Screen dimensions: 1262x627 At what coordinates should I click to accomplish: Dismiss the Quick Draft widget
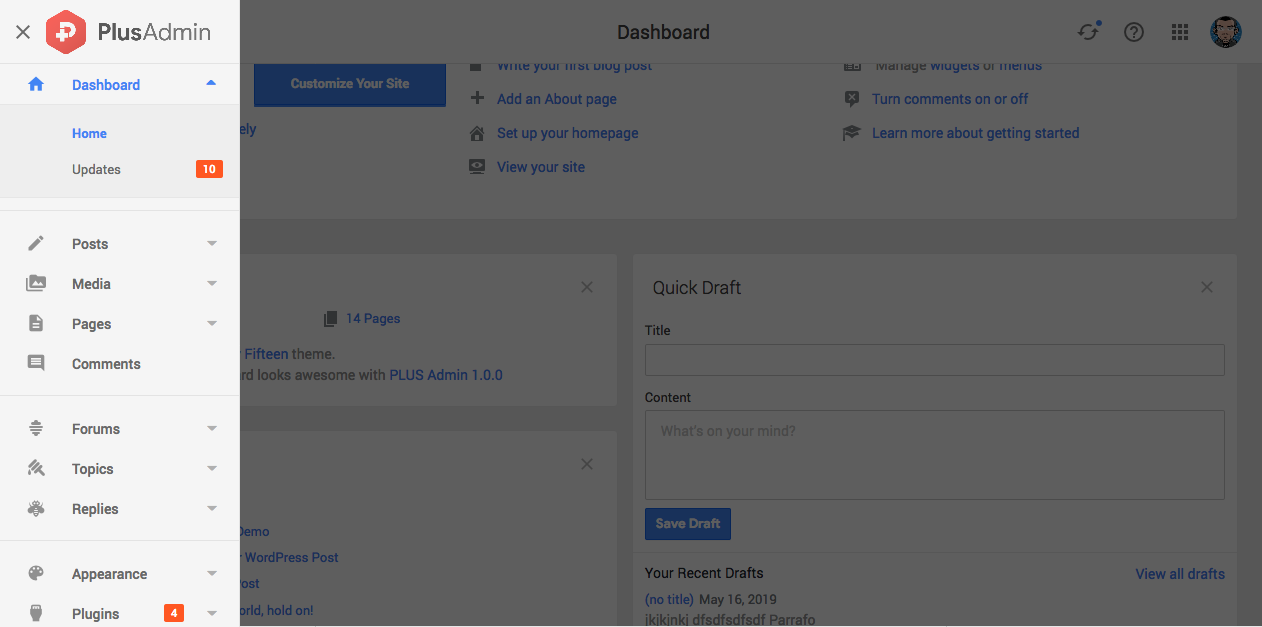click(x=1207, y=288)
